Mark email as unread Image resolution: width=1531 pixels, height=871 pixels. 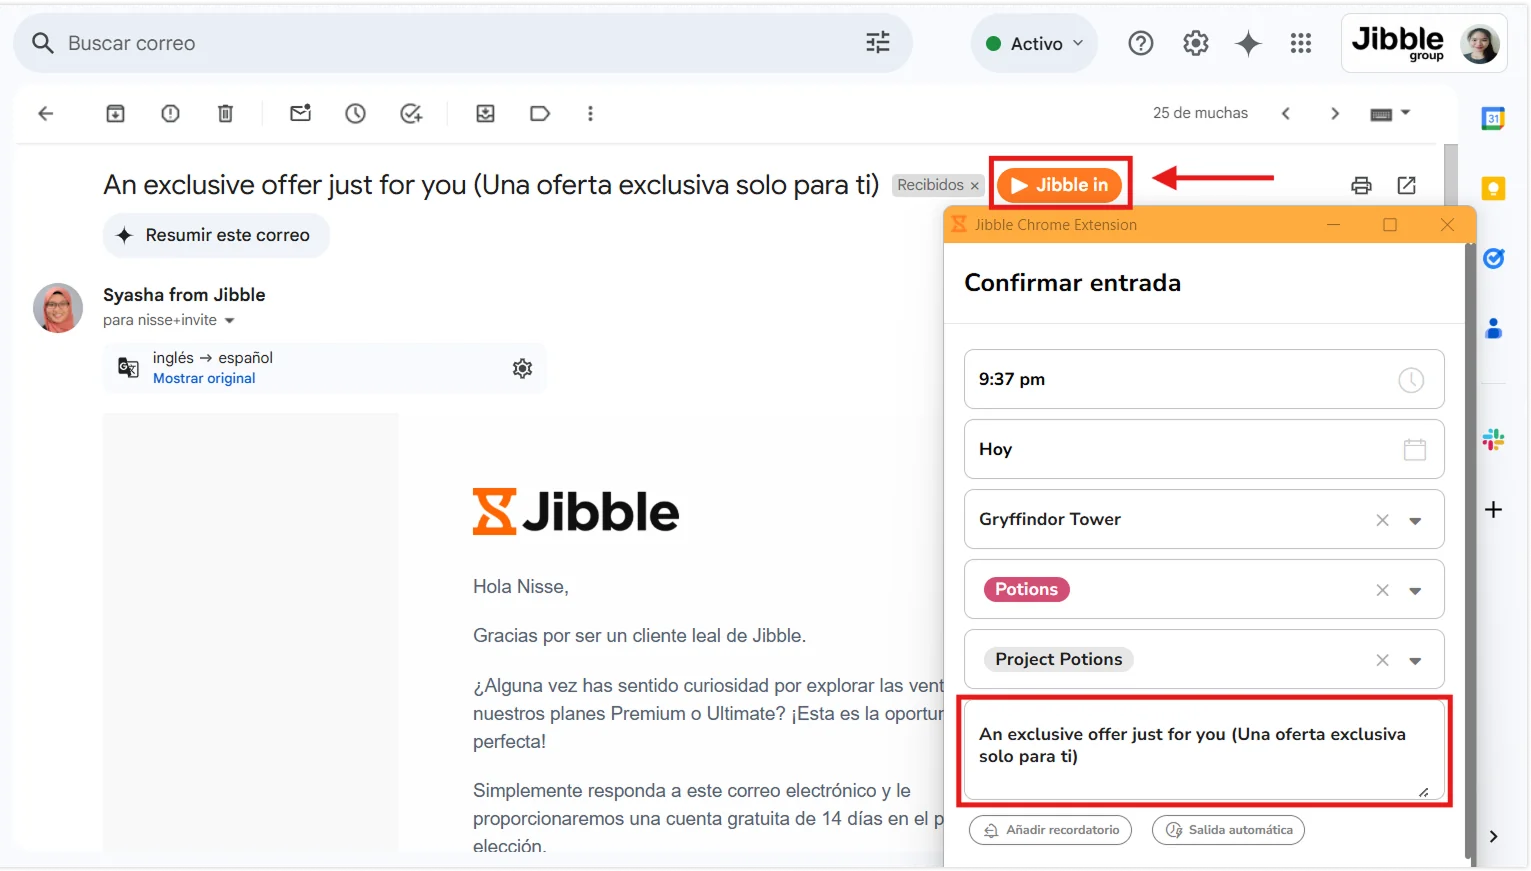click(300, 113)
